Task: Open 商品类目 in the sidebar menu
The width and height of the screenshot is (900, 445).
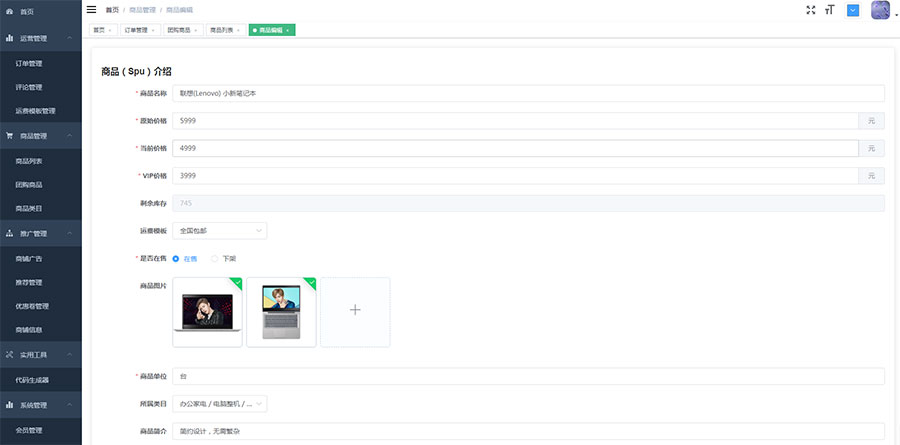Action: (x=41, y=208)
